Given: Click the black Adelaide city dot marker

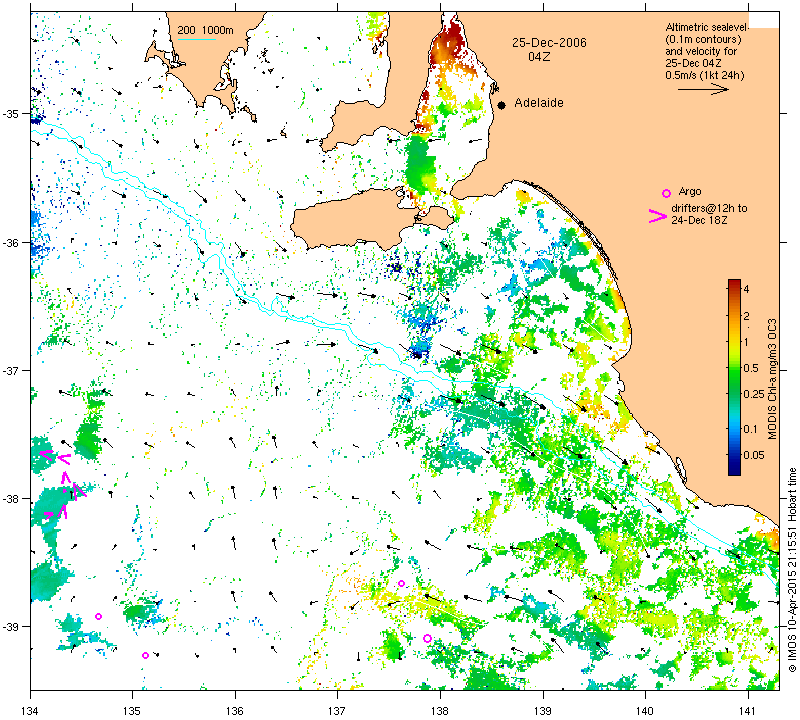Looking at the screenshot, I should (502, 105).
